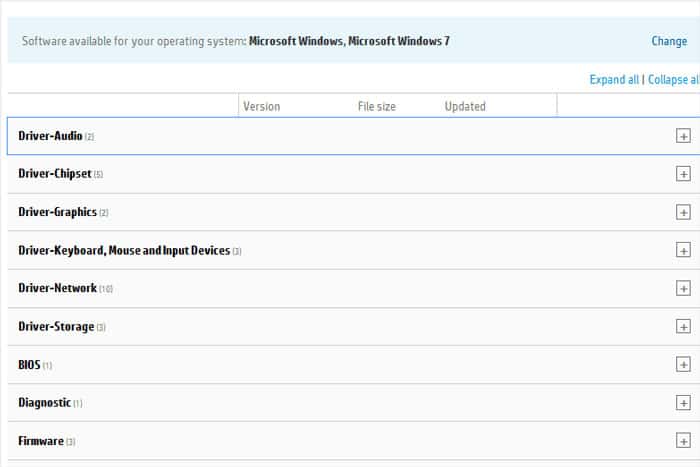Expand the Firmware plus icon

pos(683,441)
